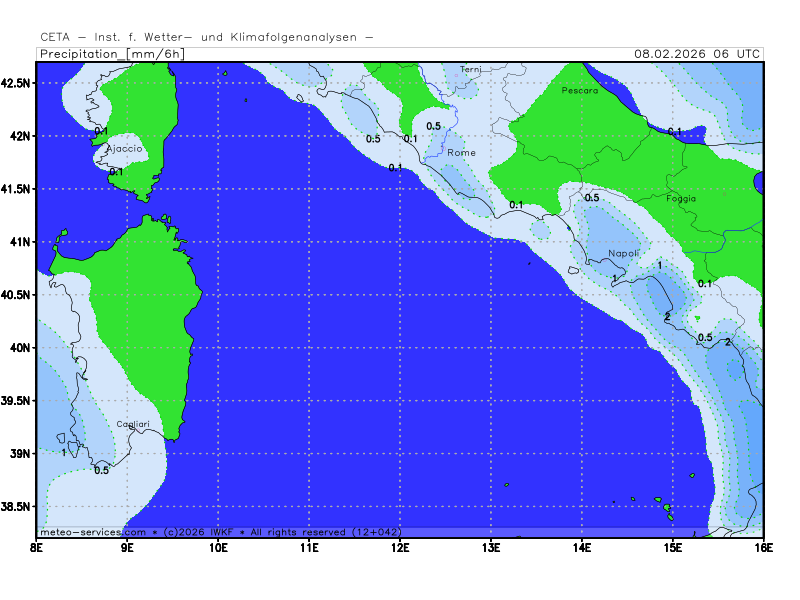Click the Rome city label

tap(462, 153)
